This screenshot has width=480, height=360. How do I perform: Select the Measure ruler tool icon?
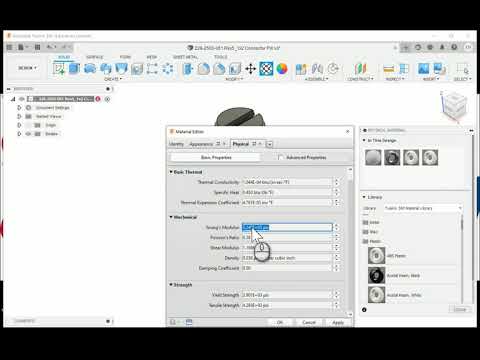point(389,69)
